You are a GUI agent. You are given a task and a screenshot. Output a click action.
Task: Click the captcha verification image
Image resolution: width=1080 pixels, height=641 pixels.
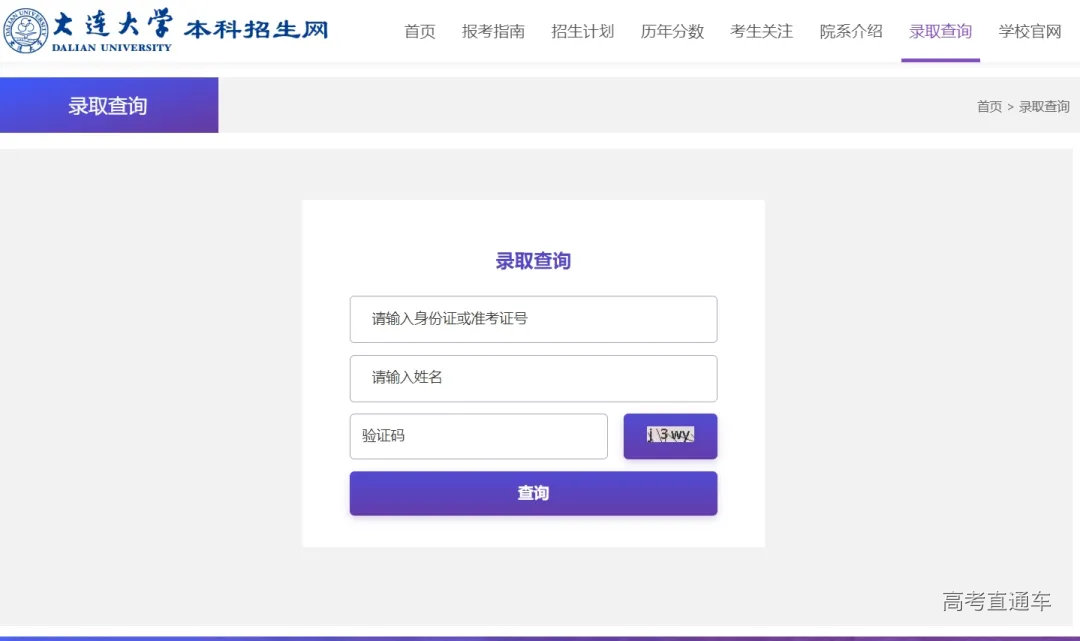tap(670, 435)
